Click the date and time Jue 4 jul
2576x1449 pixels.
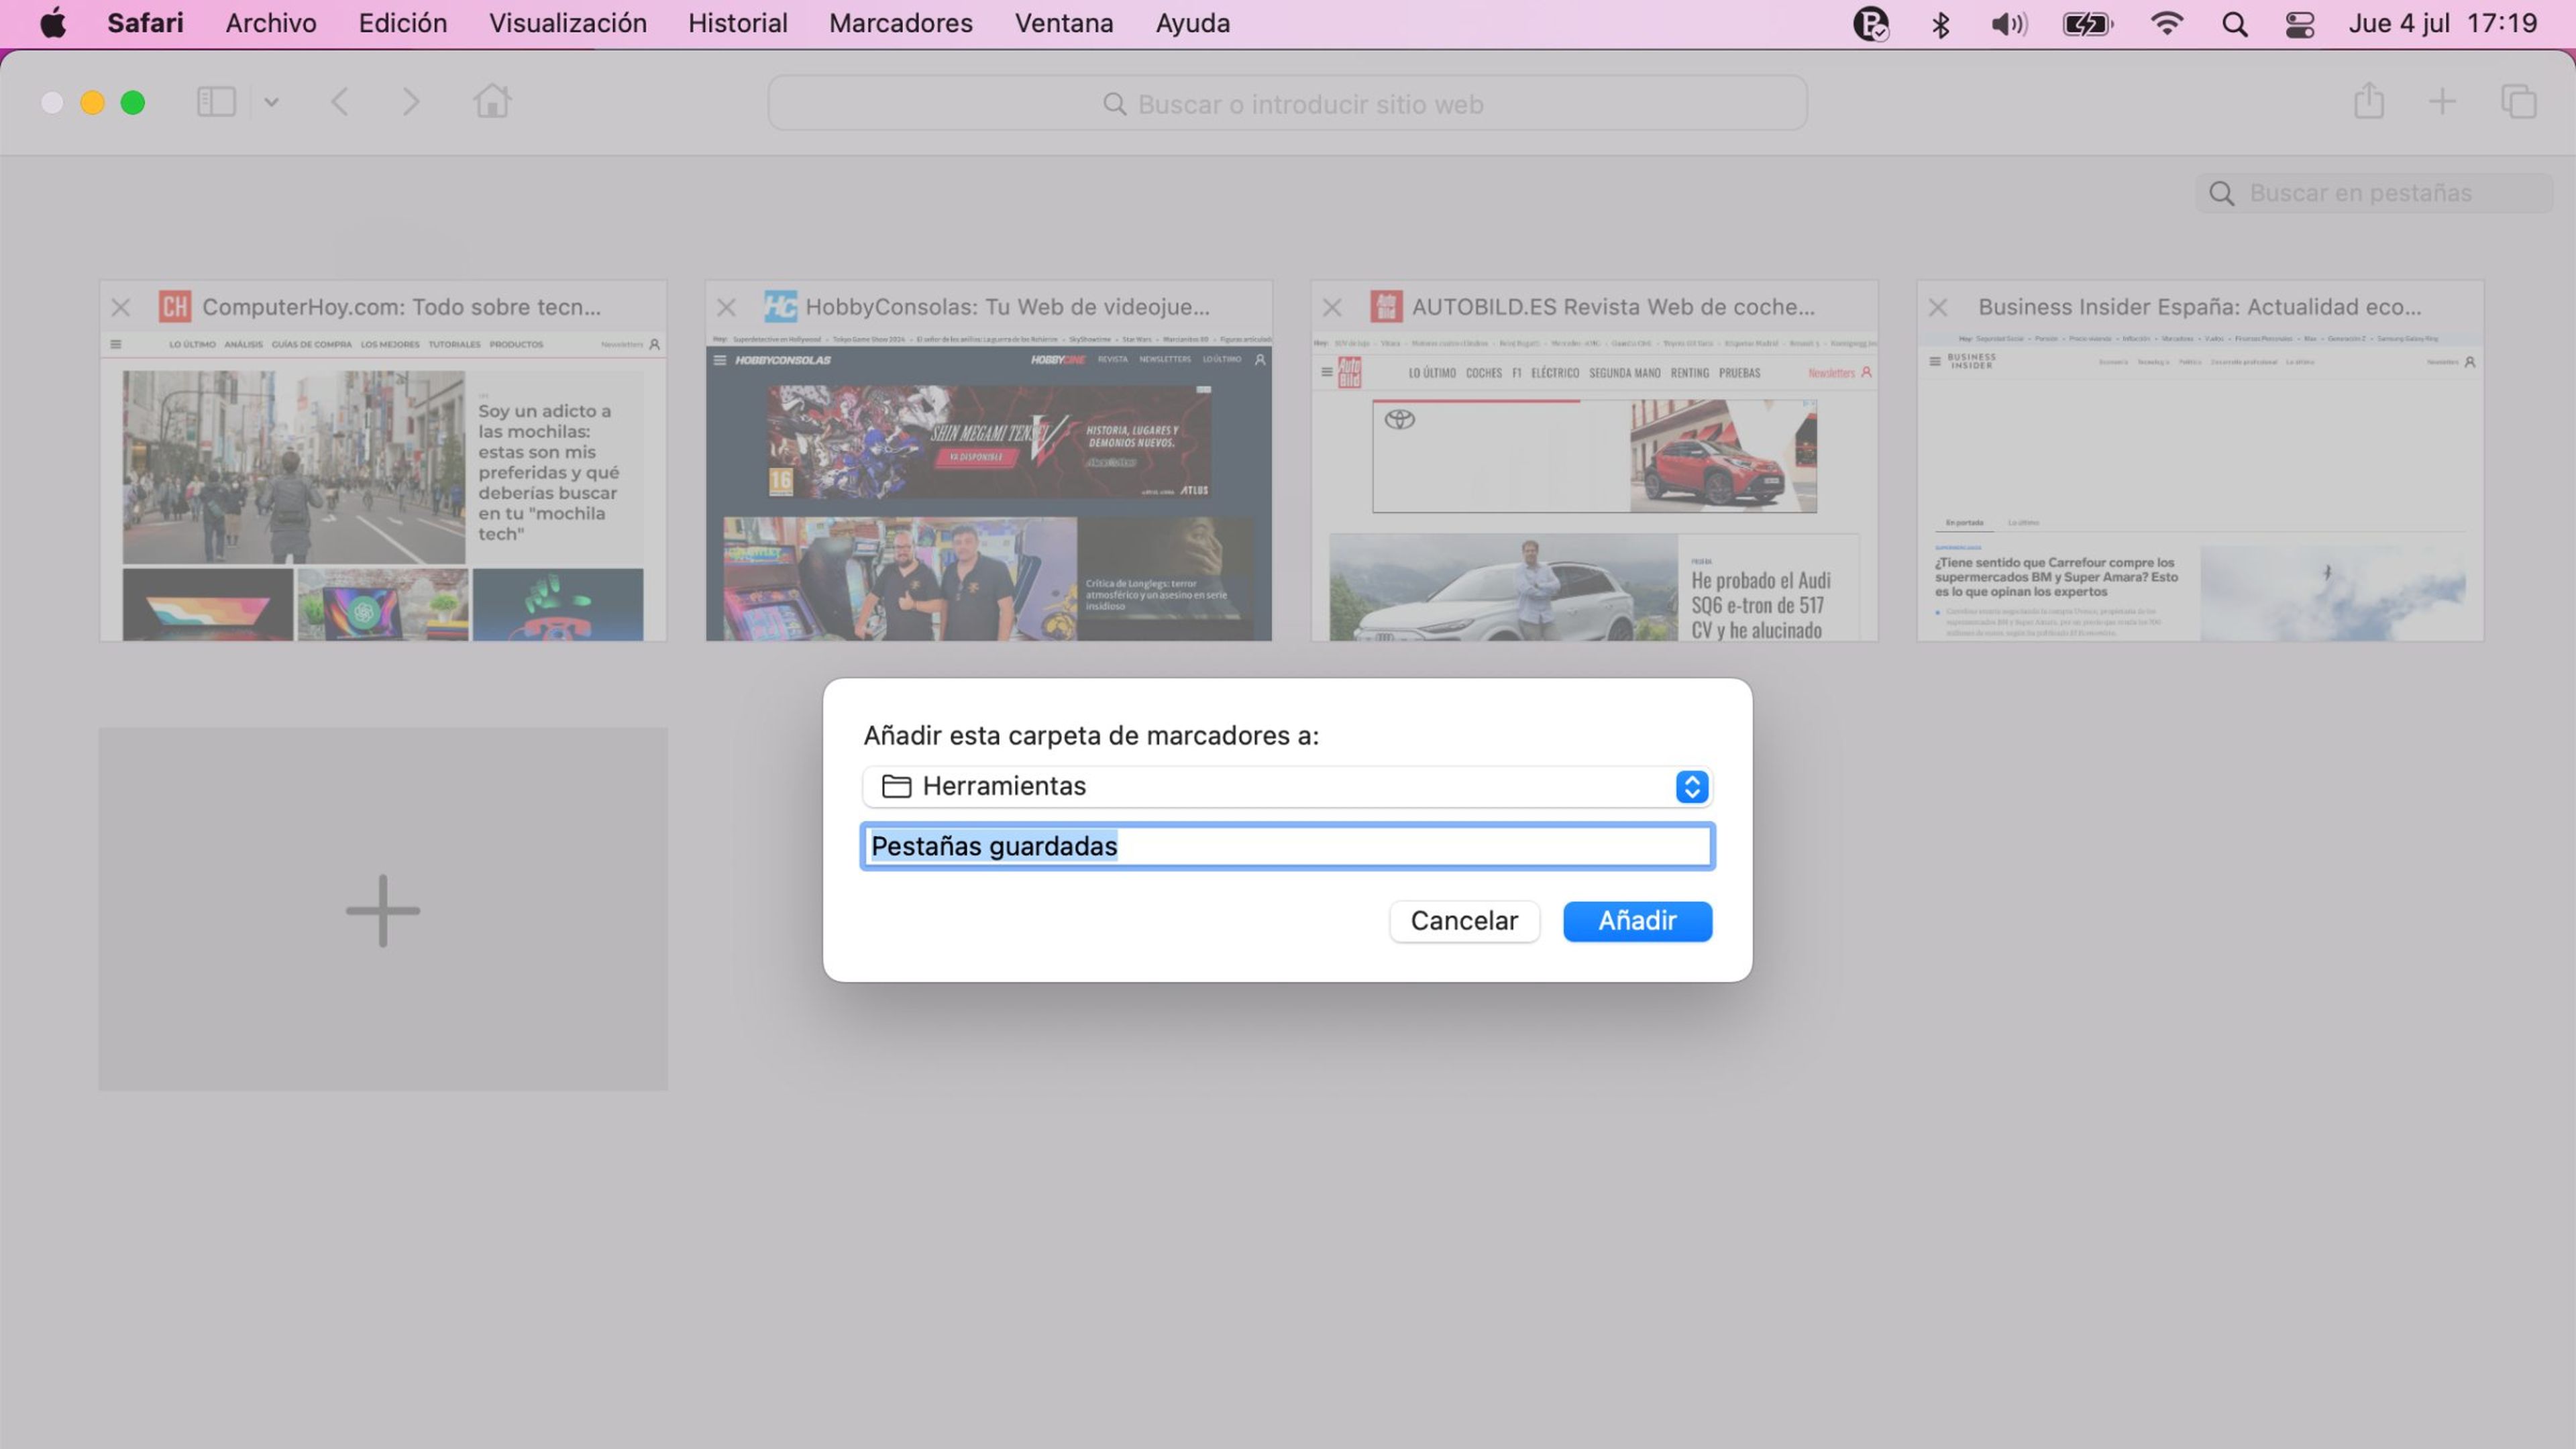click(x=2442, y=23)
